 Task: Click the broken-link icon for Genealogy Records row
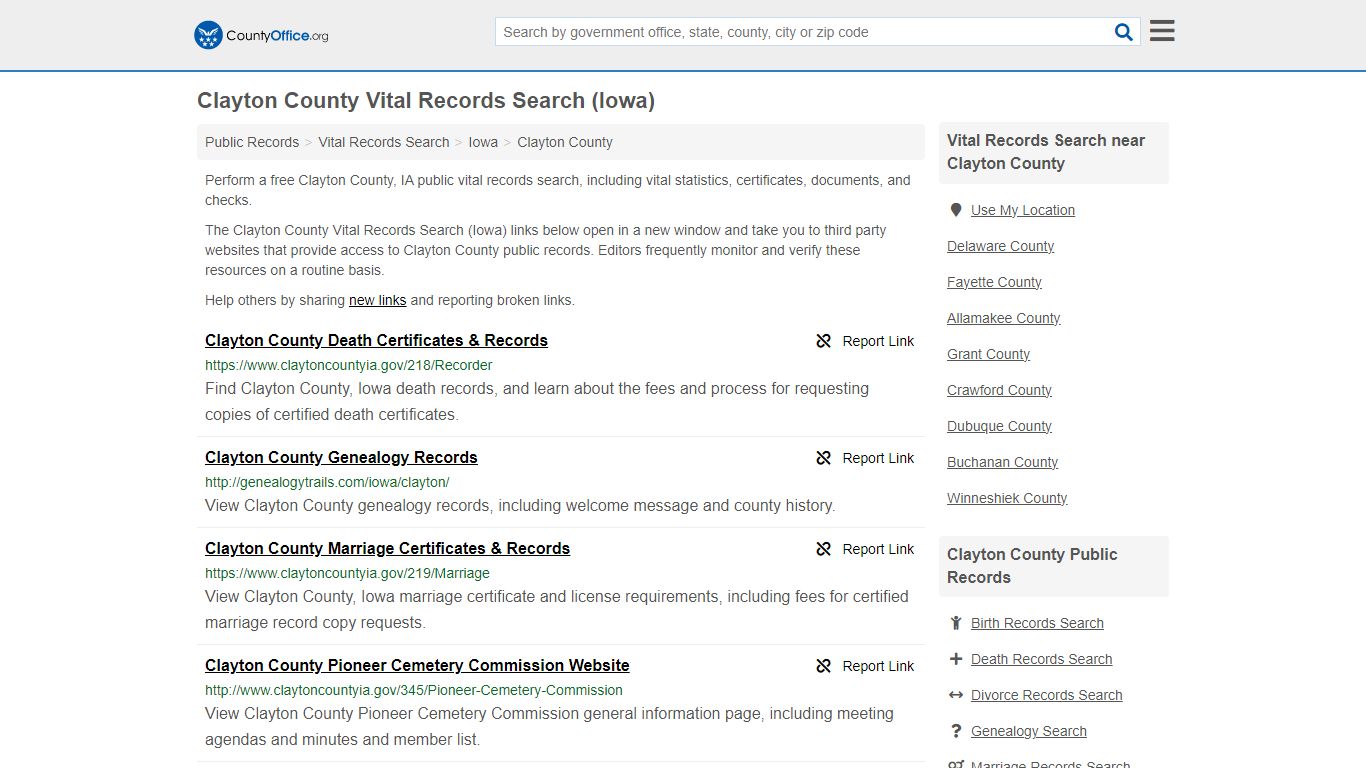[824, 458]
